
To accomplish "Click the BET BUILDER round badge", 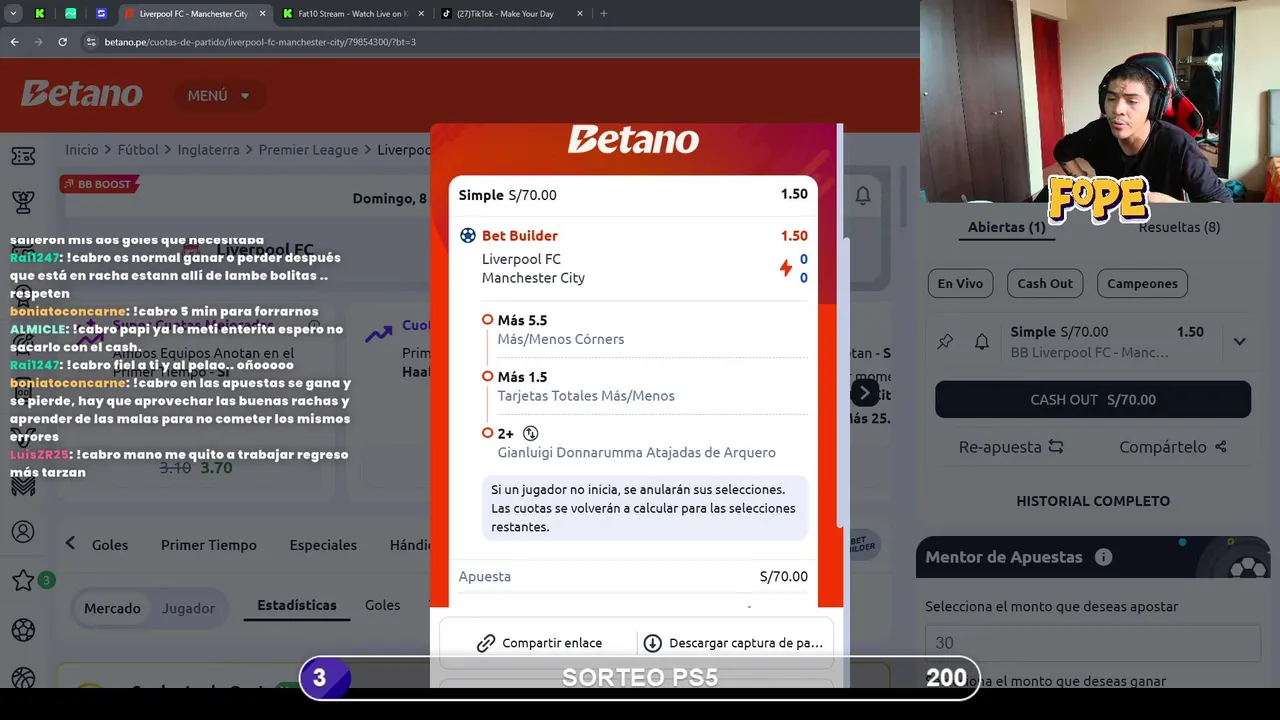I will tap(862, 544).
